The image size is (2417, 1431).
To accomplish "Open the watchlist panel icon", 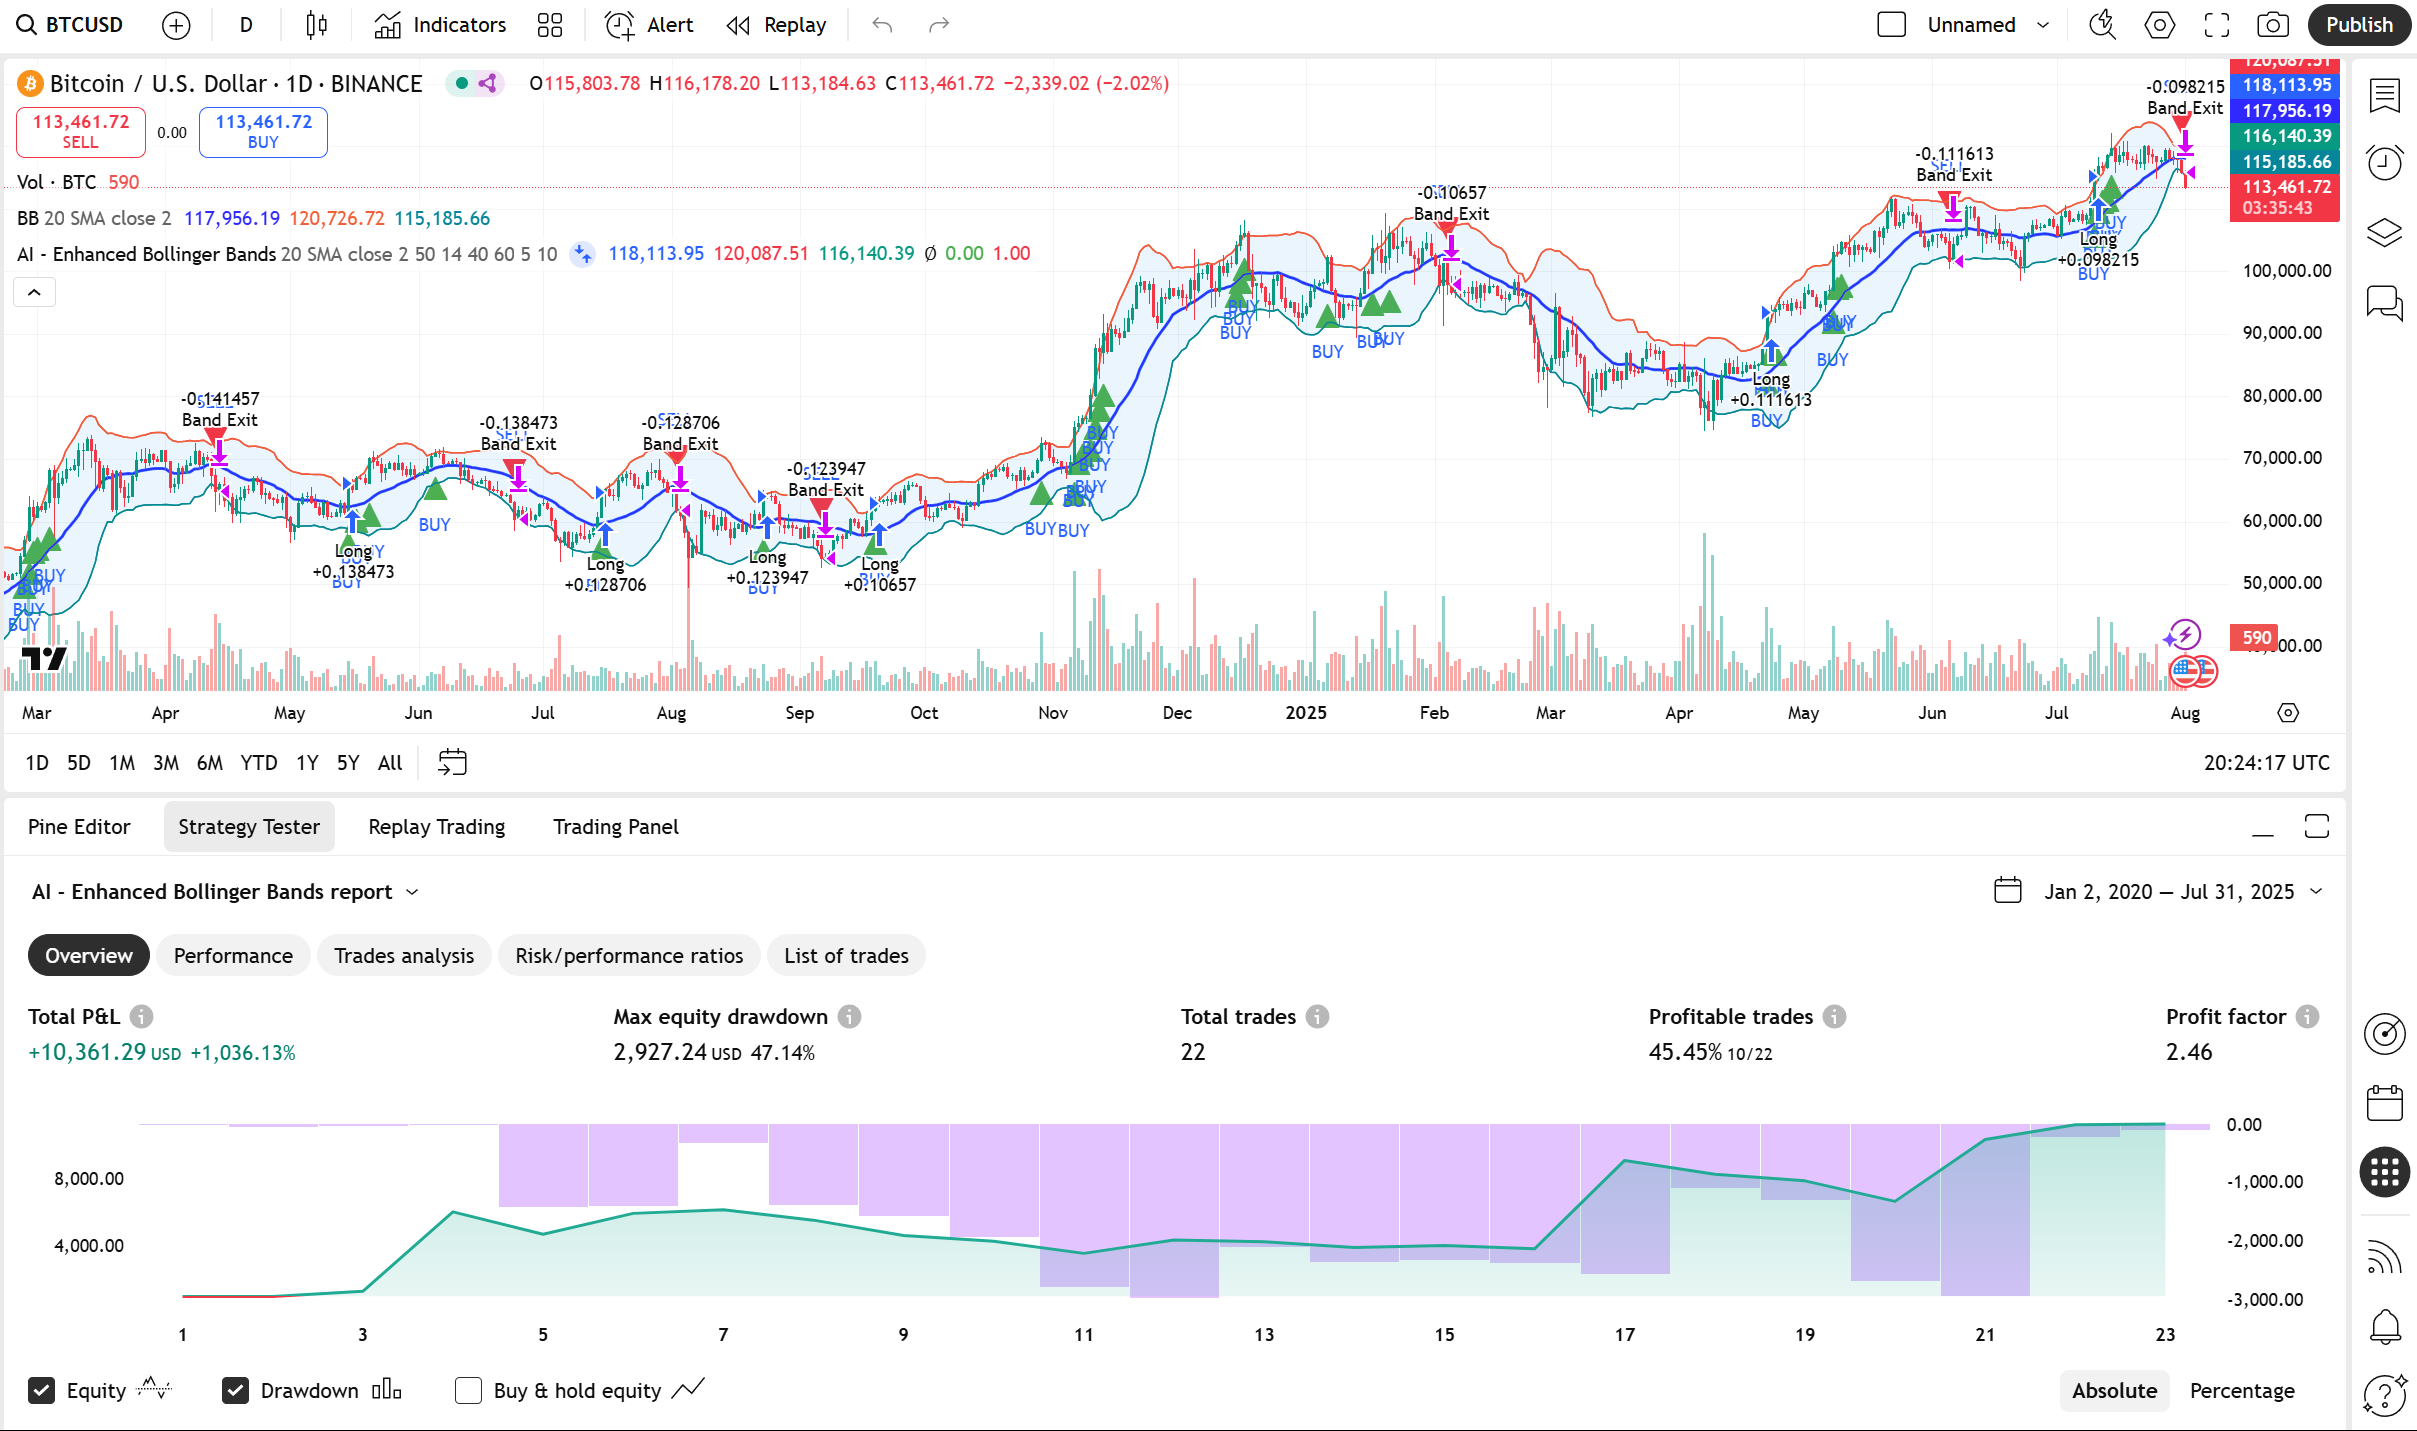I will coord(2385,96).
